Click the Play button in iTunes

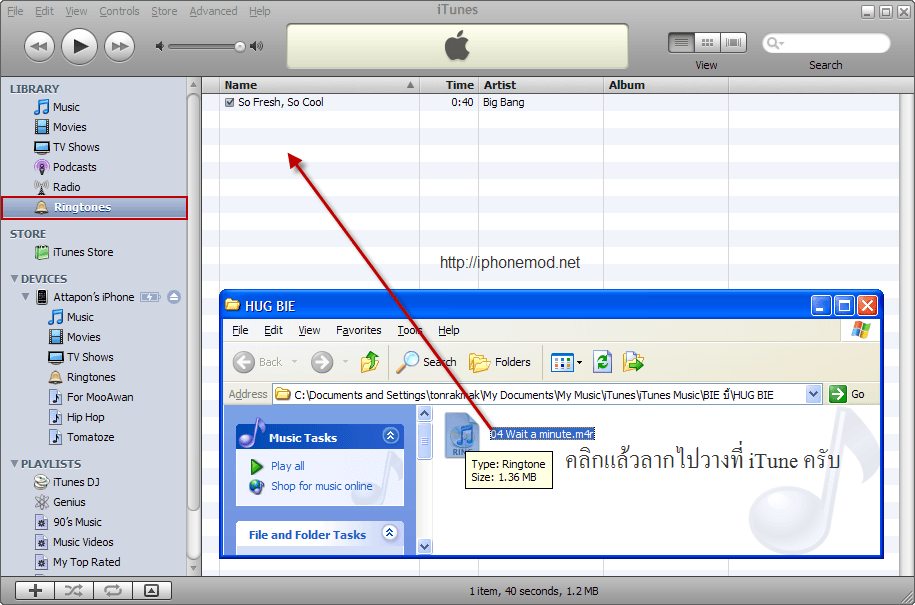click(x=79, y=46)
